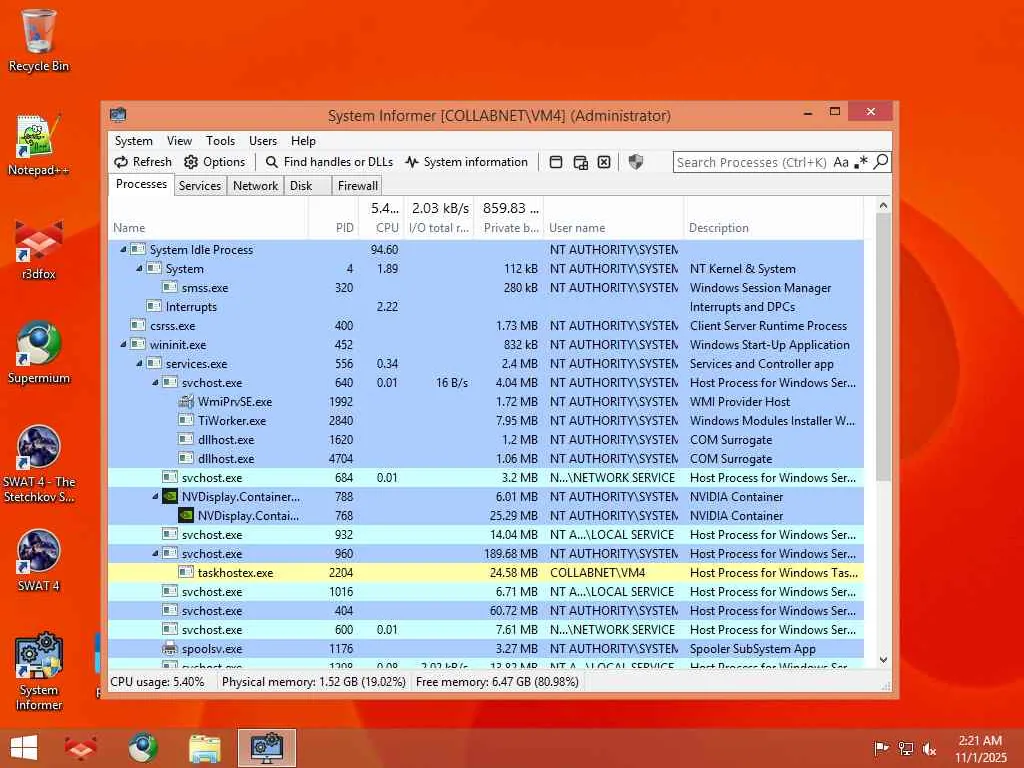
Task: Open the Notepad++ desktop shortcut
Action: click(39, 145)
